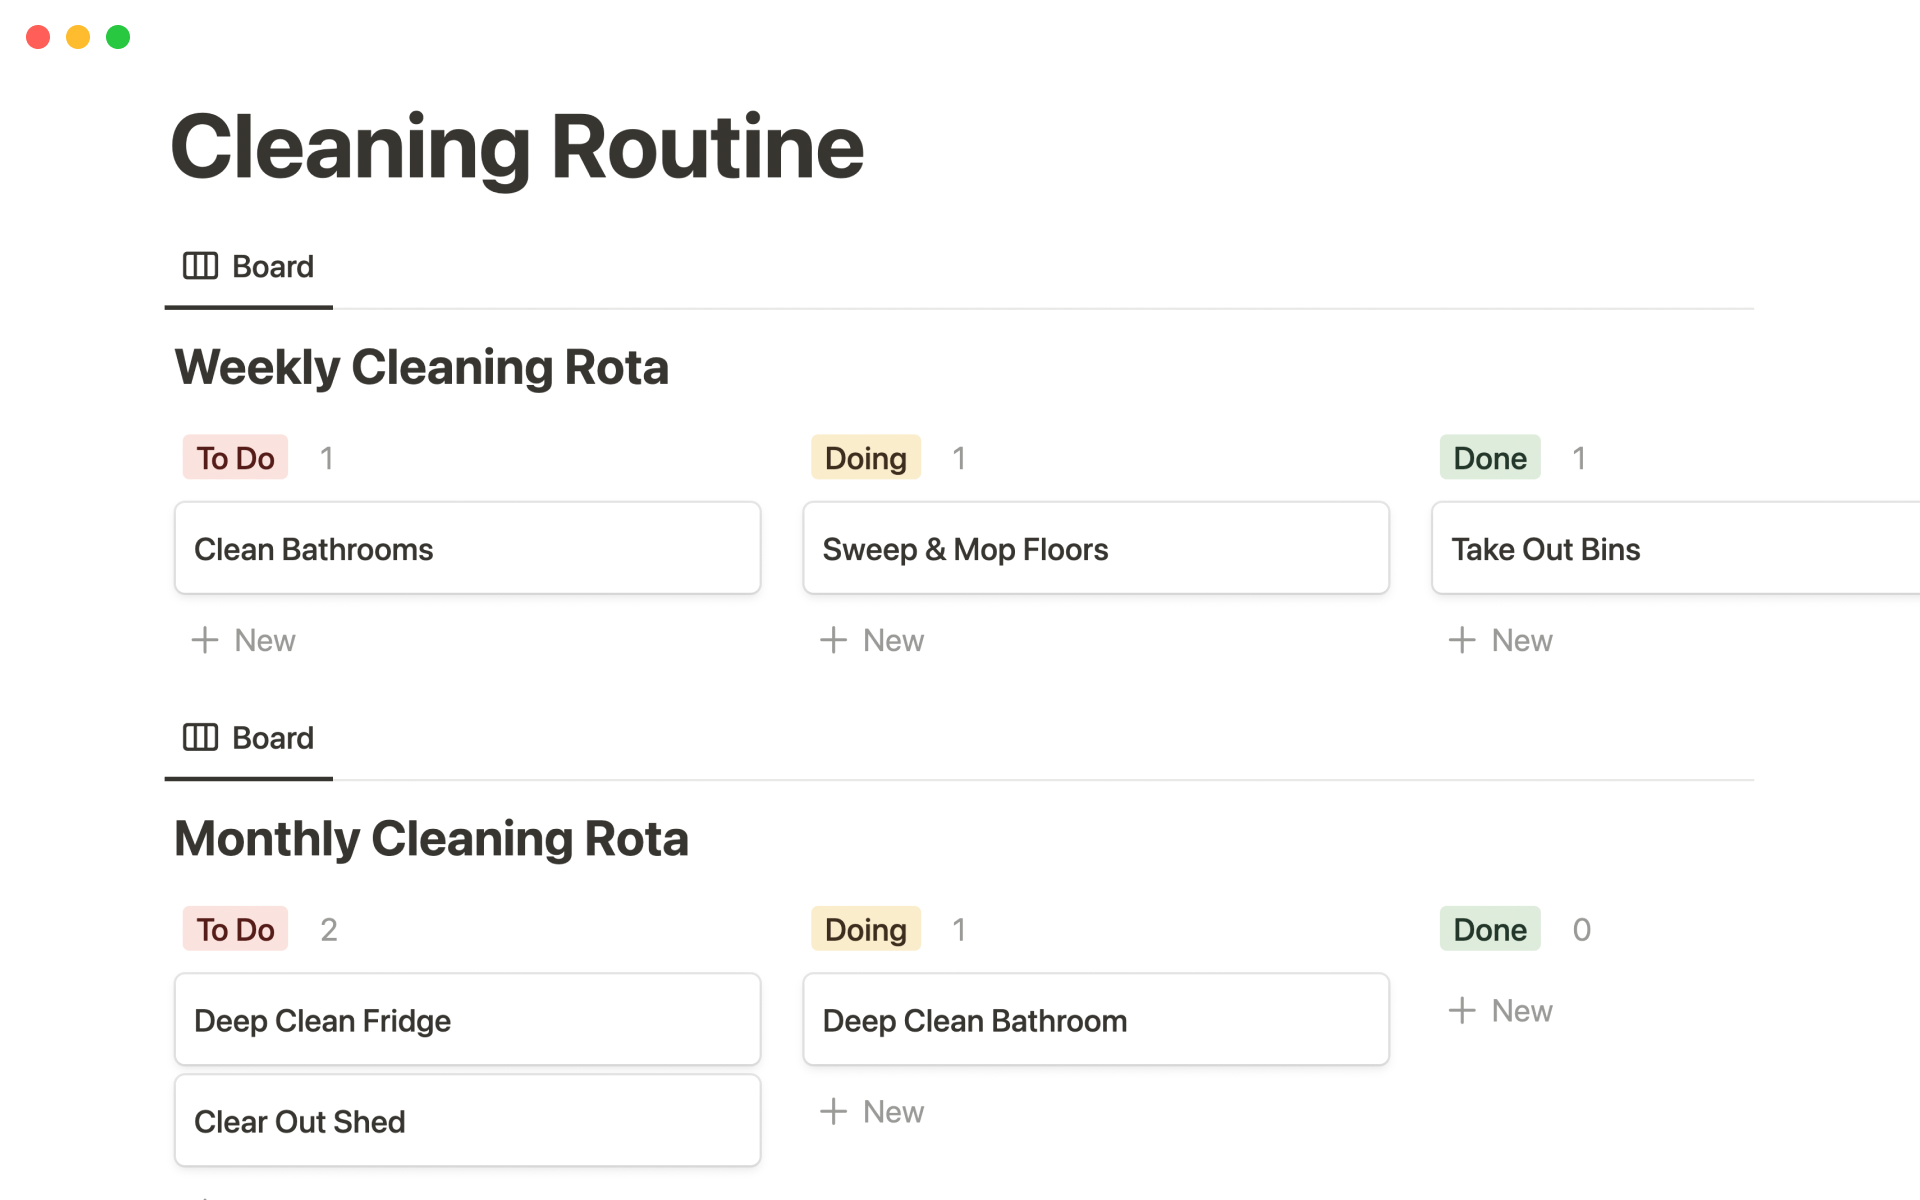
Task: Open the Deep Clean Fridge card
Action: point(467,1020)
